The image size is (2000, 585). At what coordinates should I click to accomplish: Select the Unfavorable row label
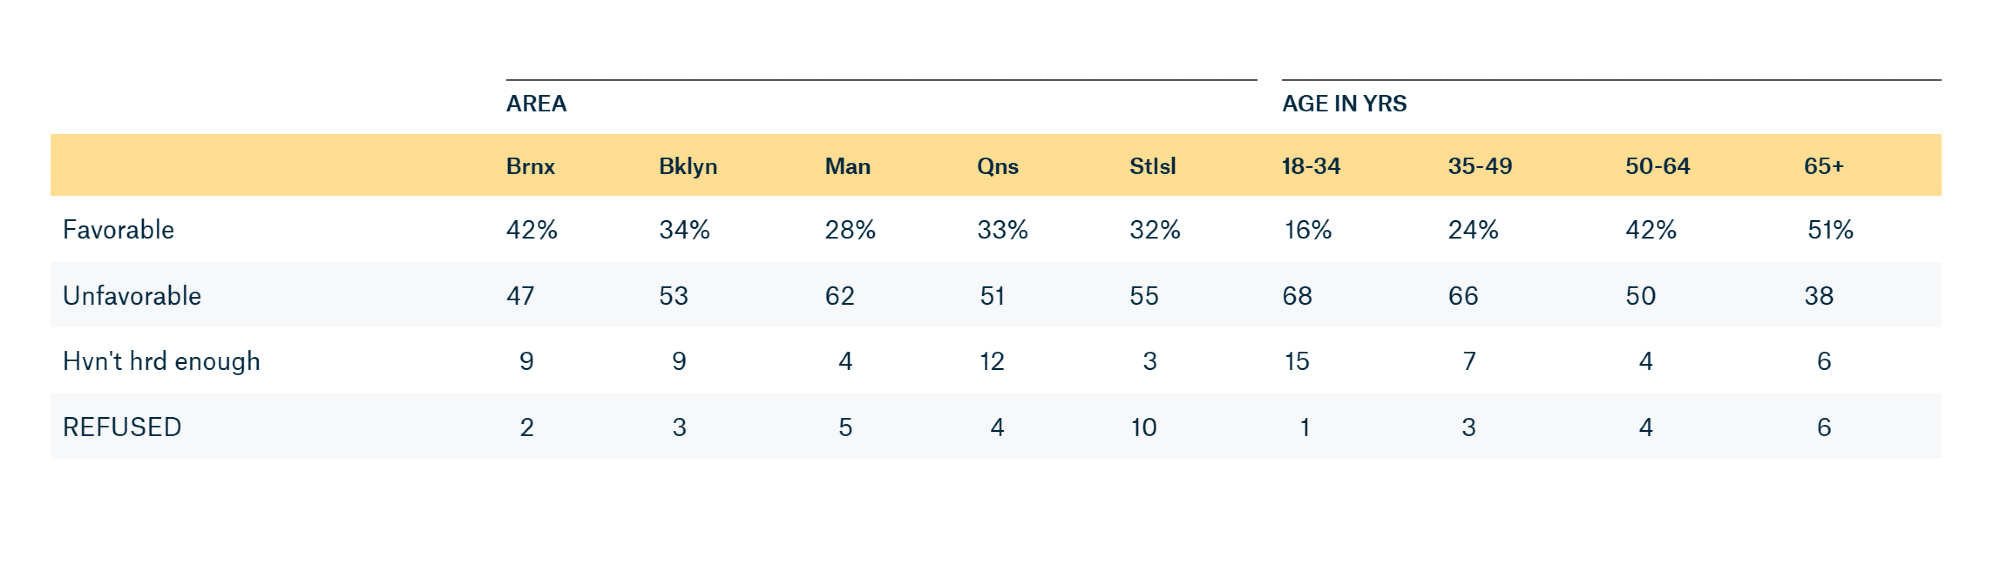click(x=132, y=296)
